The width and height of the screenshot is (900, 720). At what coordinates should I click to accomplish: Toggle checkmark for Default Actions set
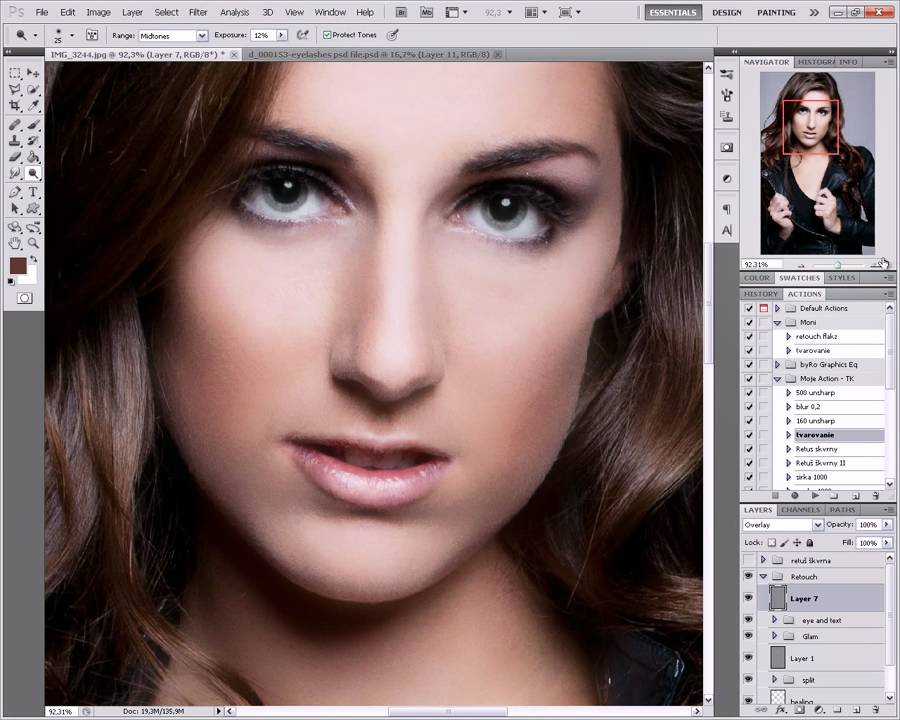point(748,308)
